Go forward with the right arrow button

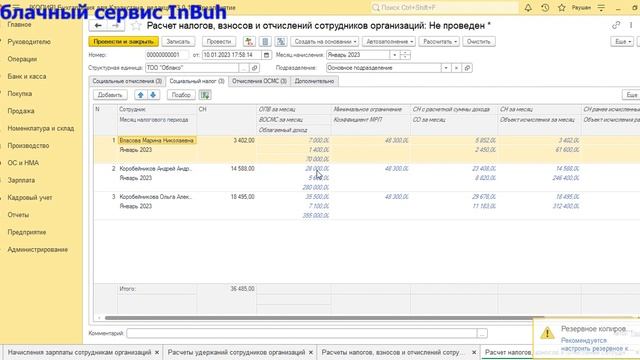(x=115, y=26)
